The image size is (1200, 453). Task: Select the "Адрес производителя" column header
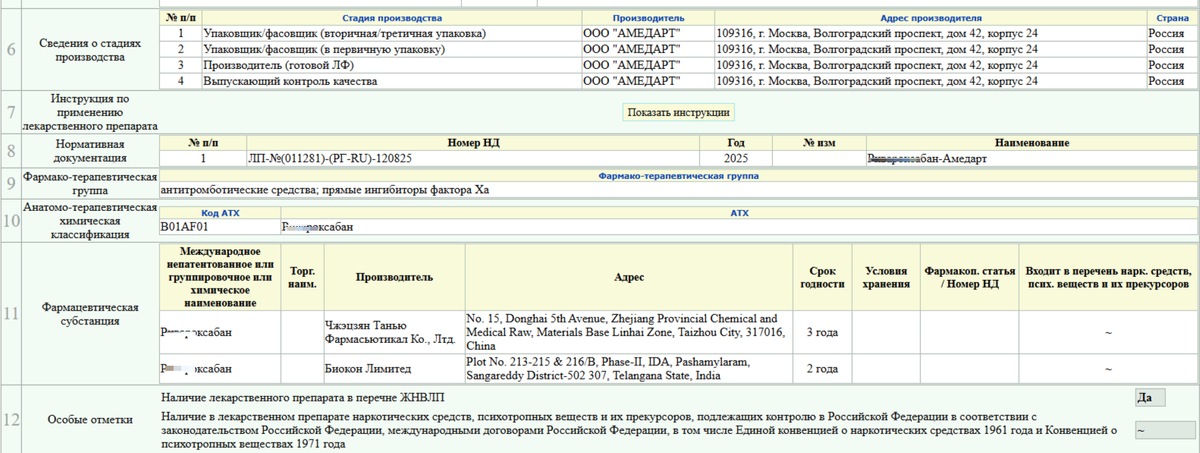930,18
